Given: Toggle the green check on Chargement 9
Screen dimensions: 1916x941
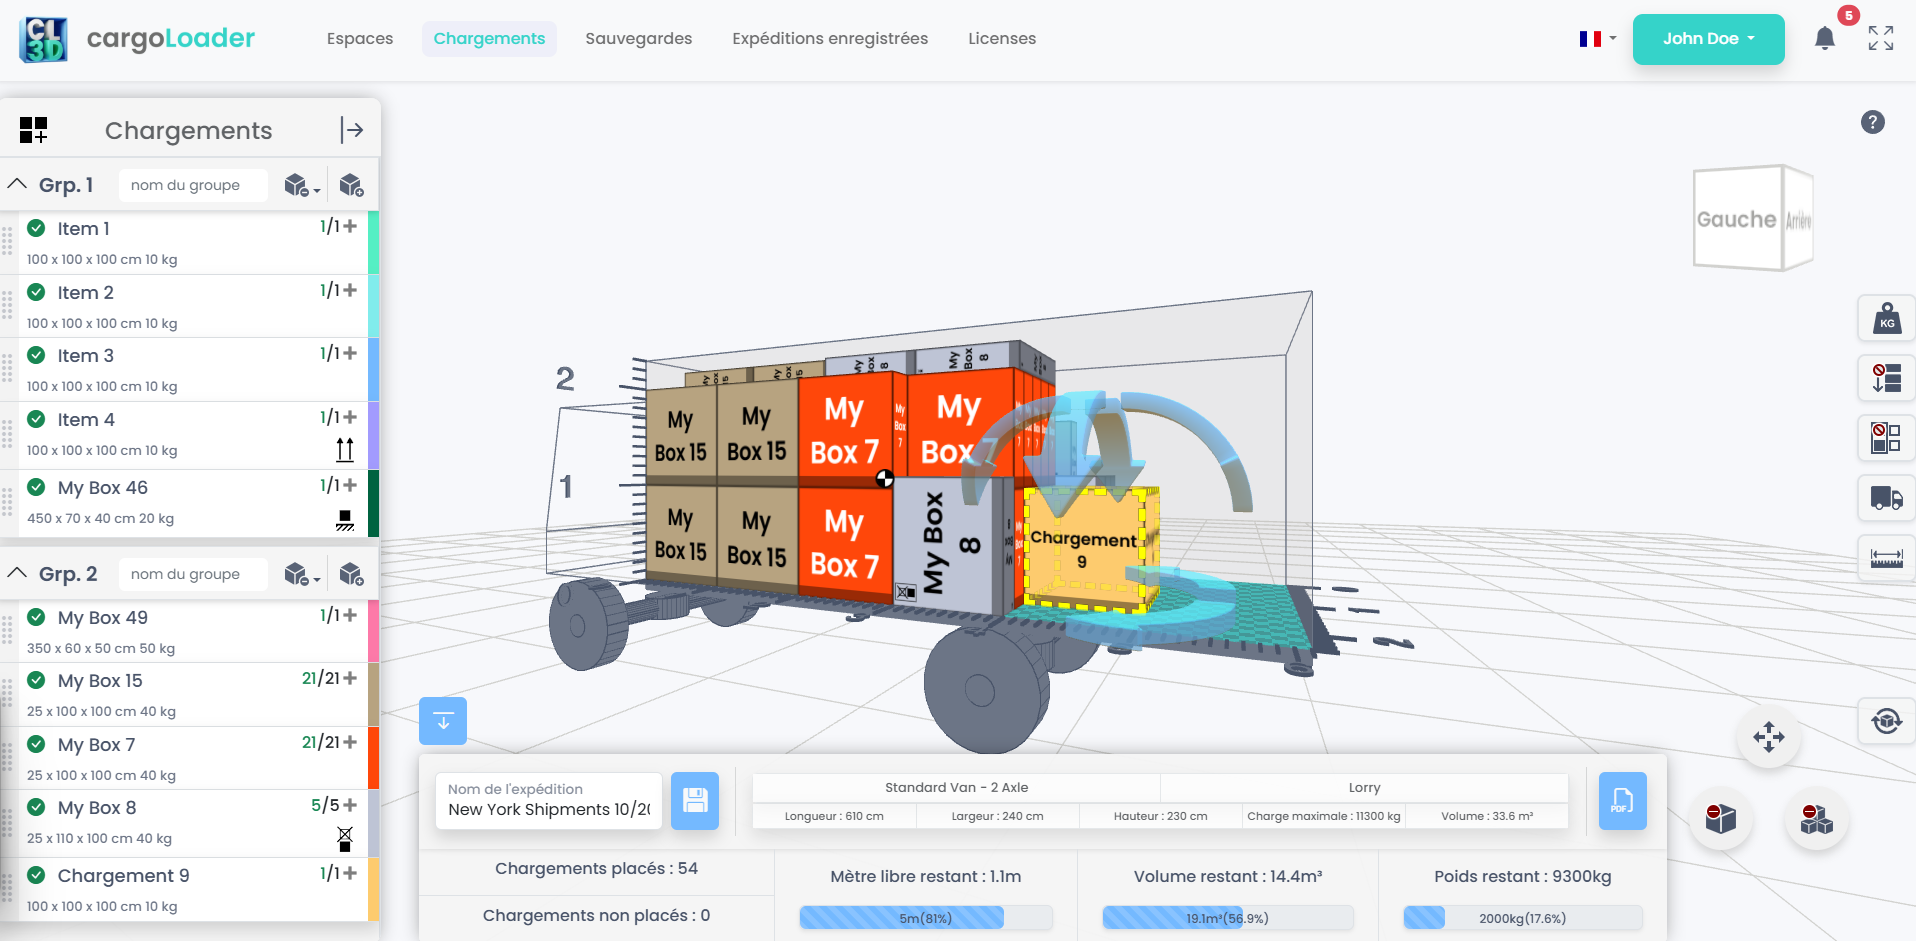Looking at the screenshot, I should tap(37, 875).
